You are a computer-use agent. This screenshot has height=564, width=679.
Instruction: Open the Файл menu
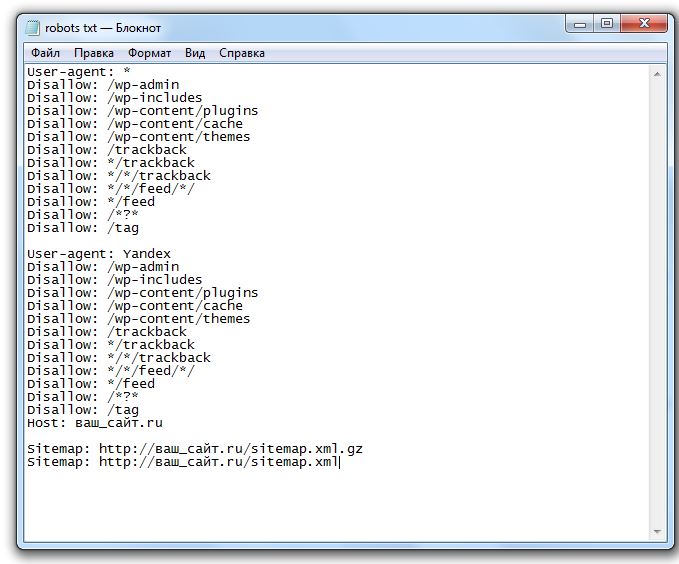[45, 52]
